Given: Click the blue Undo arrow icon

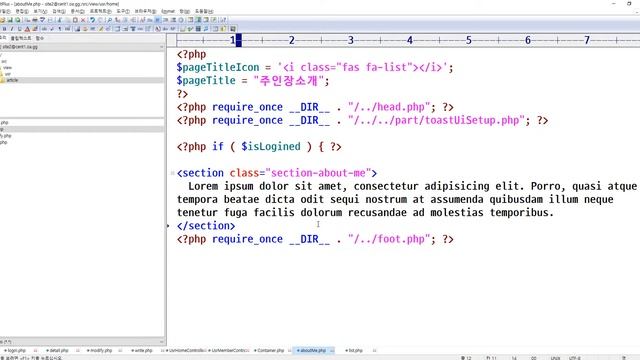Looking at the screenshot, I should tap(93, 20).
